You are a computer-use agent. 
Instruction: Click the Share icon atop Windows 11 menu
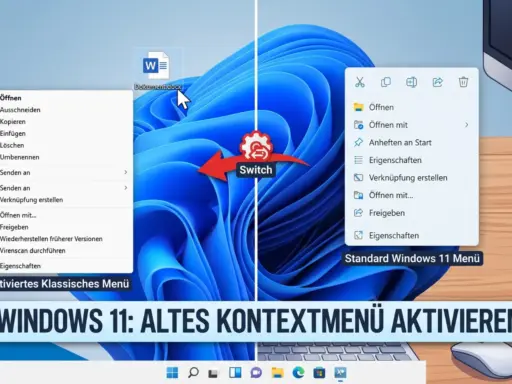437,82
